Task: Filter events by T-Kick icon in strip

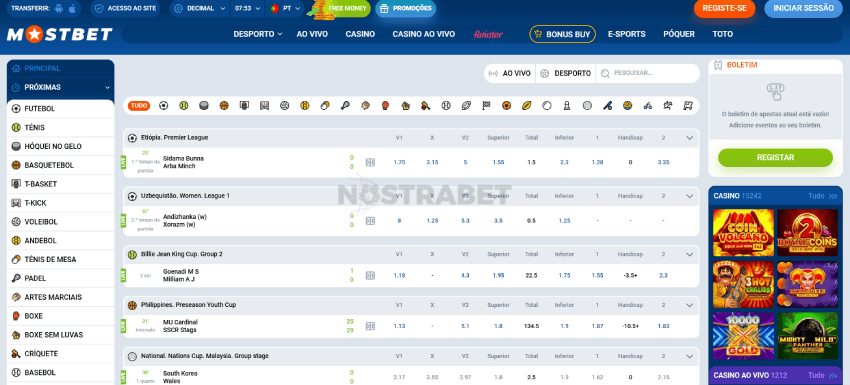Action: point(264,106)
